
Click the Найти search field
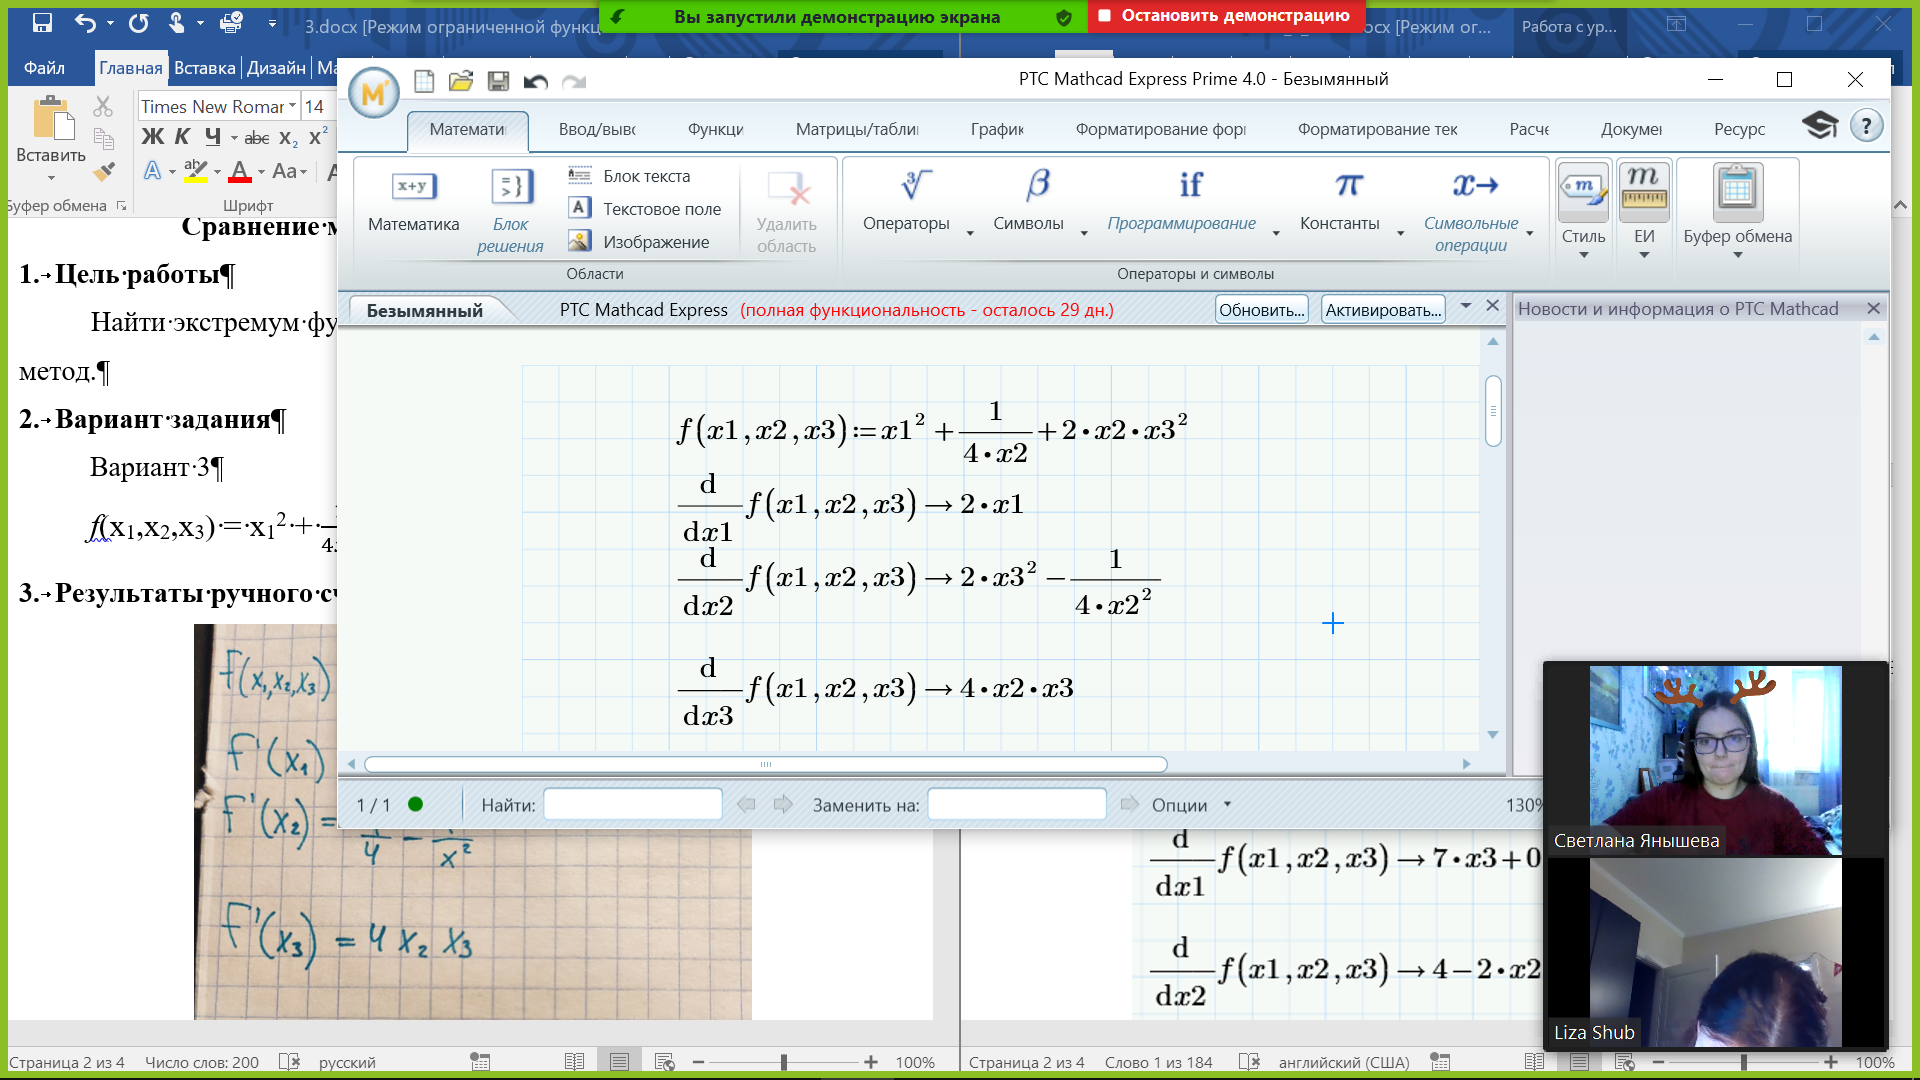coord(632,804)
